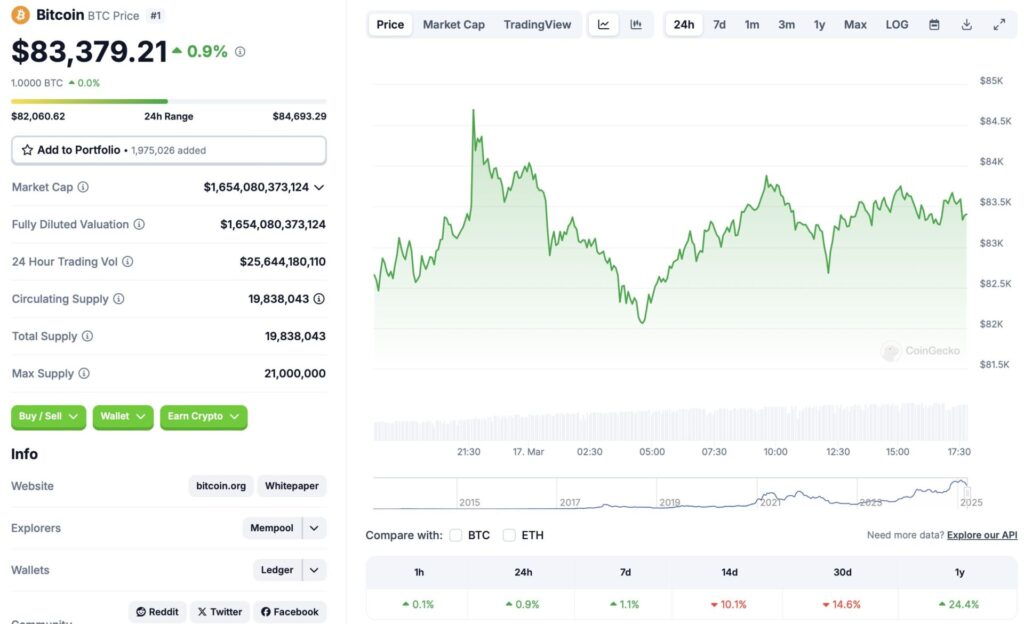Expand the chart to fullscreen
This screenshot has width=1024, height=624.
click(x=998, y=24)
